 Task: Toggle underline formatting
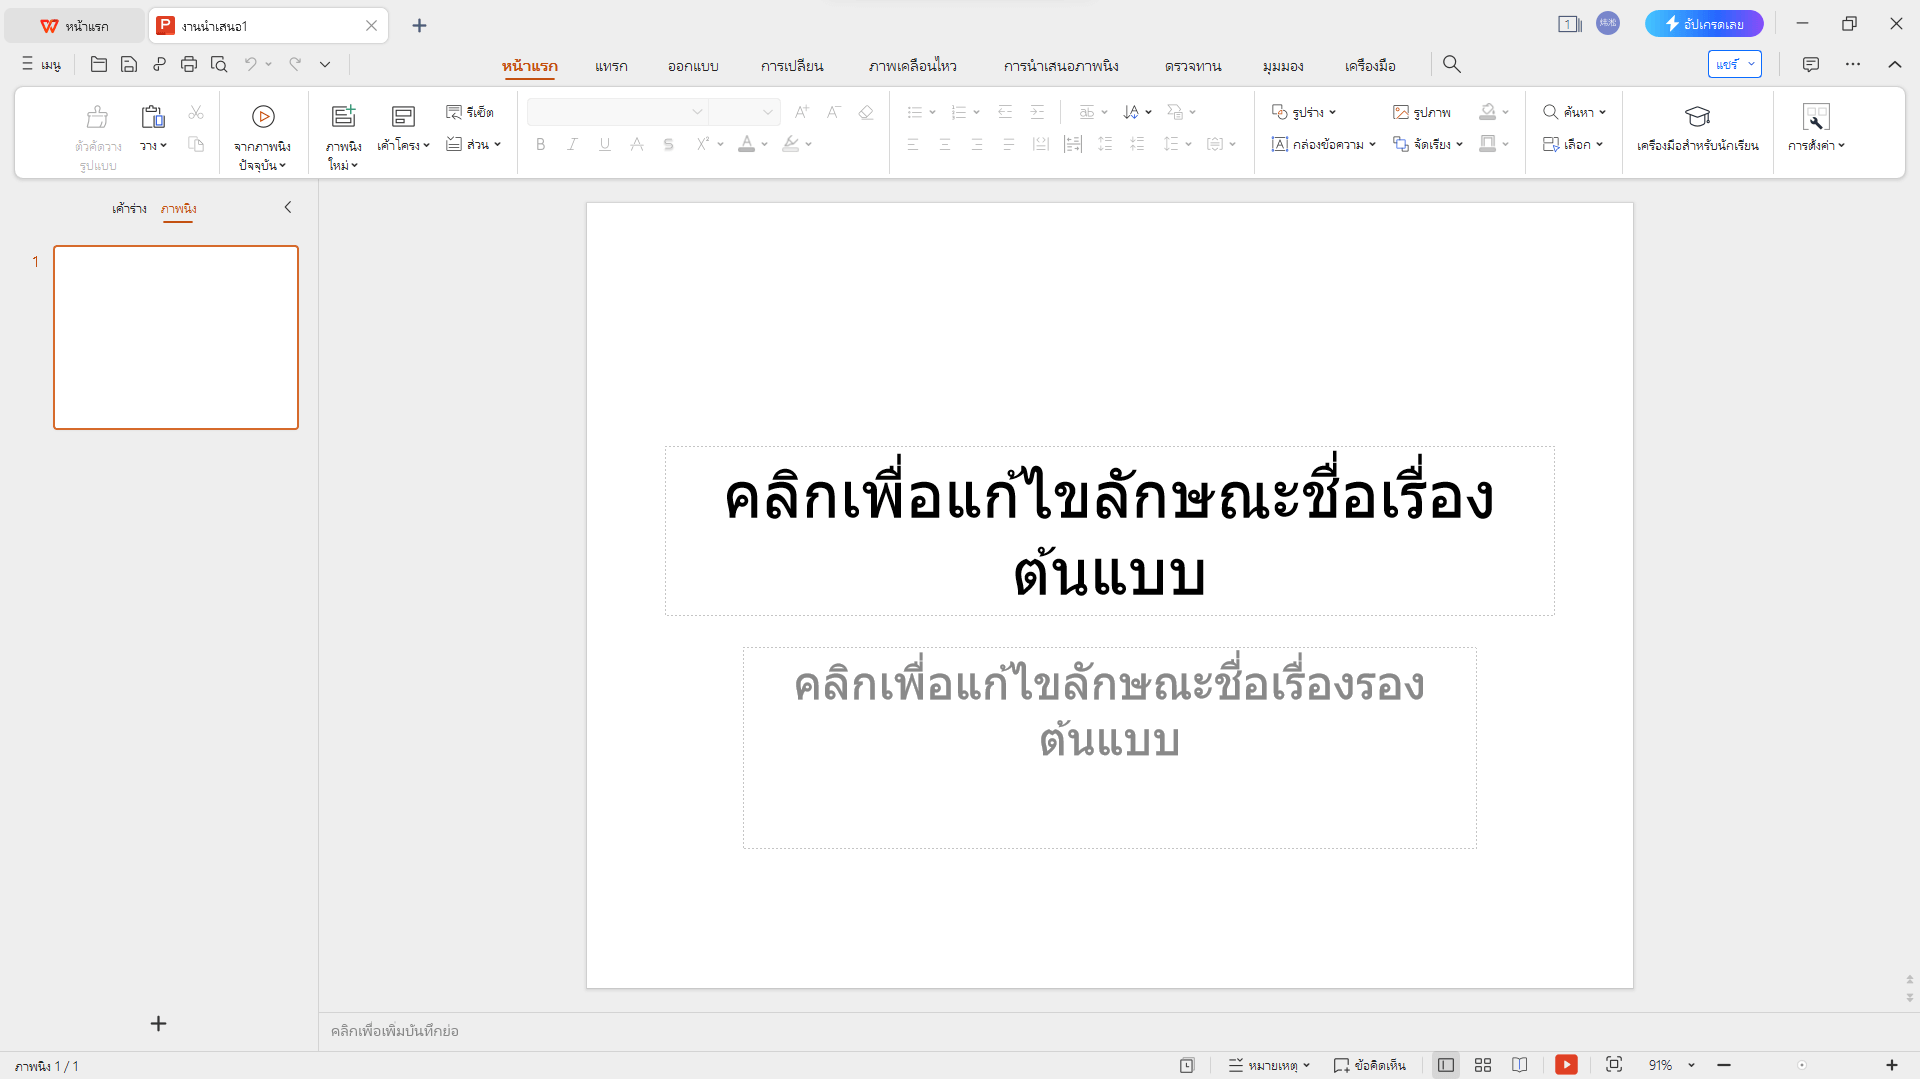(x=604, y=144)
